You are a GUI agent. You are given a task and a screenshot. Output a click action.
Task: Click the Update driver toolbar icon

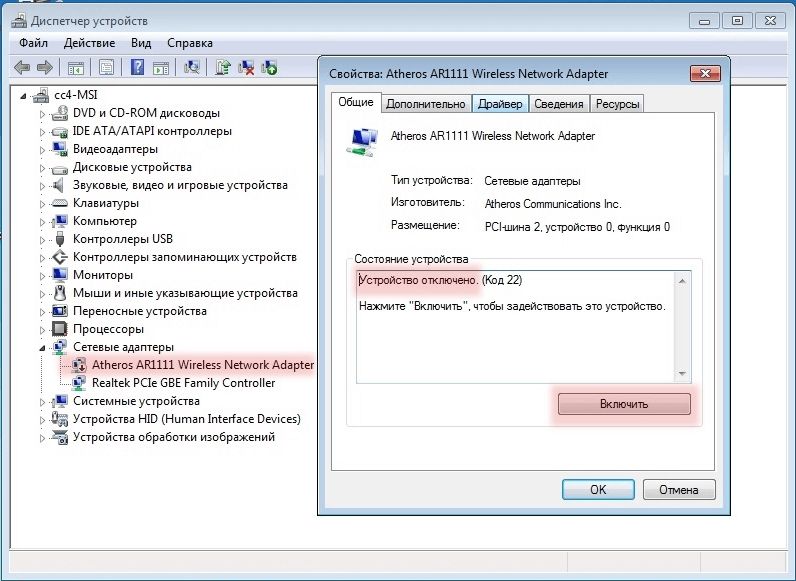224,68
